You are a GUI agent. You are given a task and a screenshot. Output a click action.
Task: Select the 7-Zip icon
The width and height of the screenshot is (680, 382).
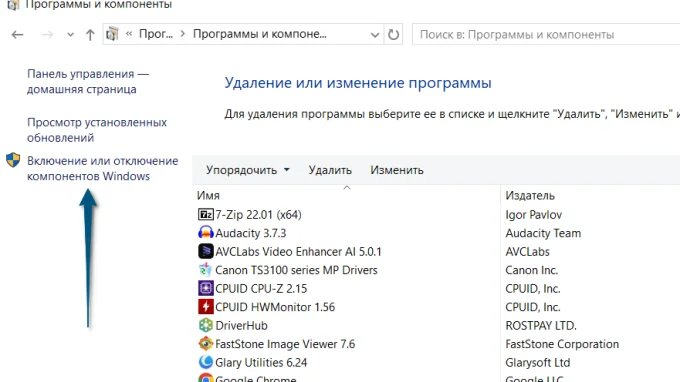[x=206, y=215]
